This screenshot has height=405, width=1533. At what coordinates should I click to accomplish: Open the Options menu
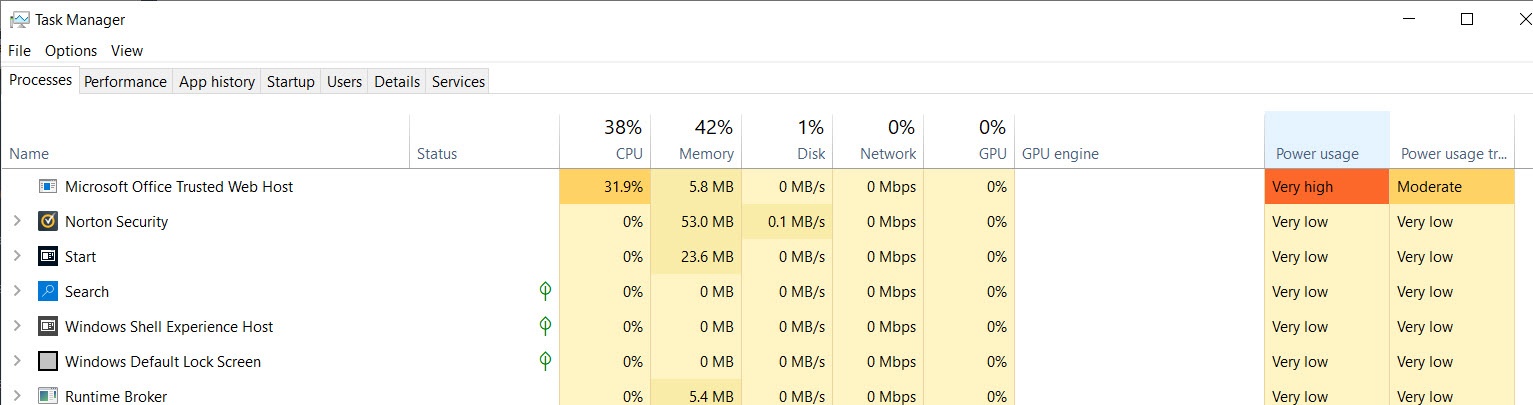click(71, 50)
